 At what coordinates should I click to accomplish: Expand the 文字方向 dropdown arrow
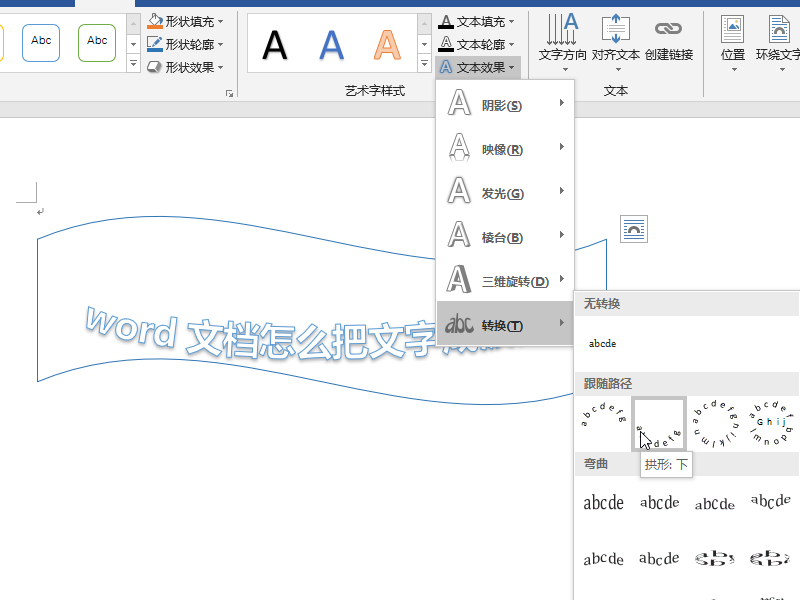tap(565, 69)
